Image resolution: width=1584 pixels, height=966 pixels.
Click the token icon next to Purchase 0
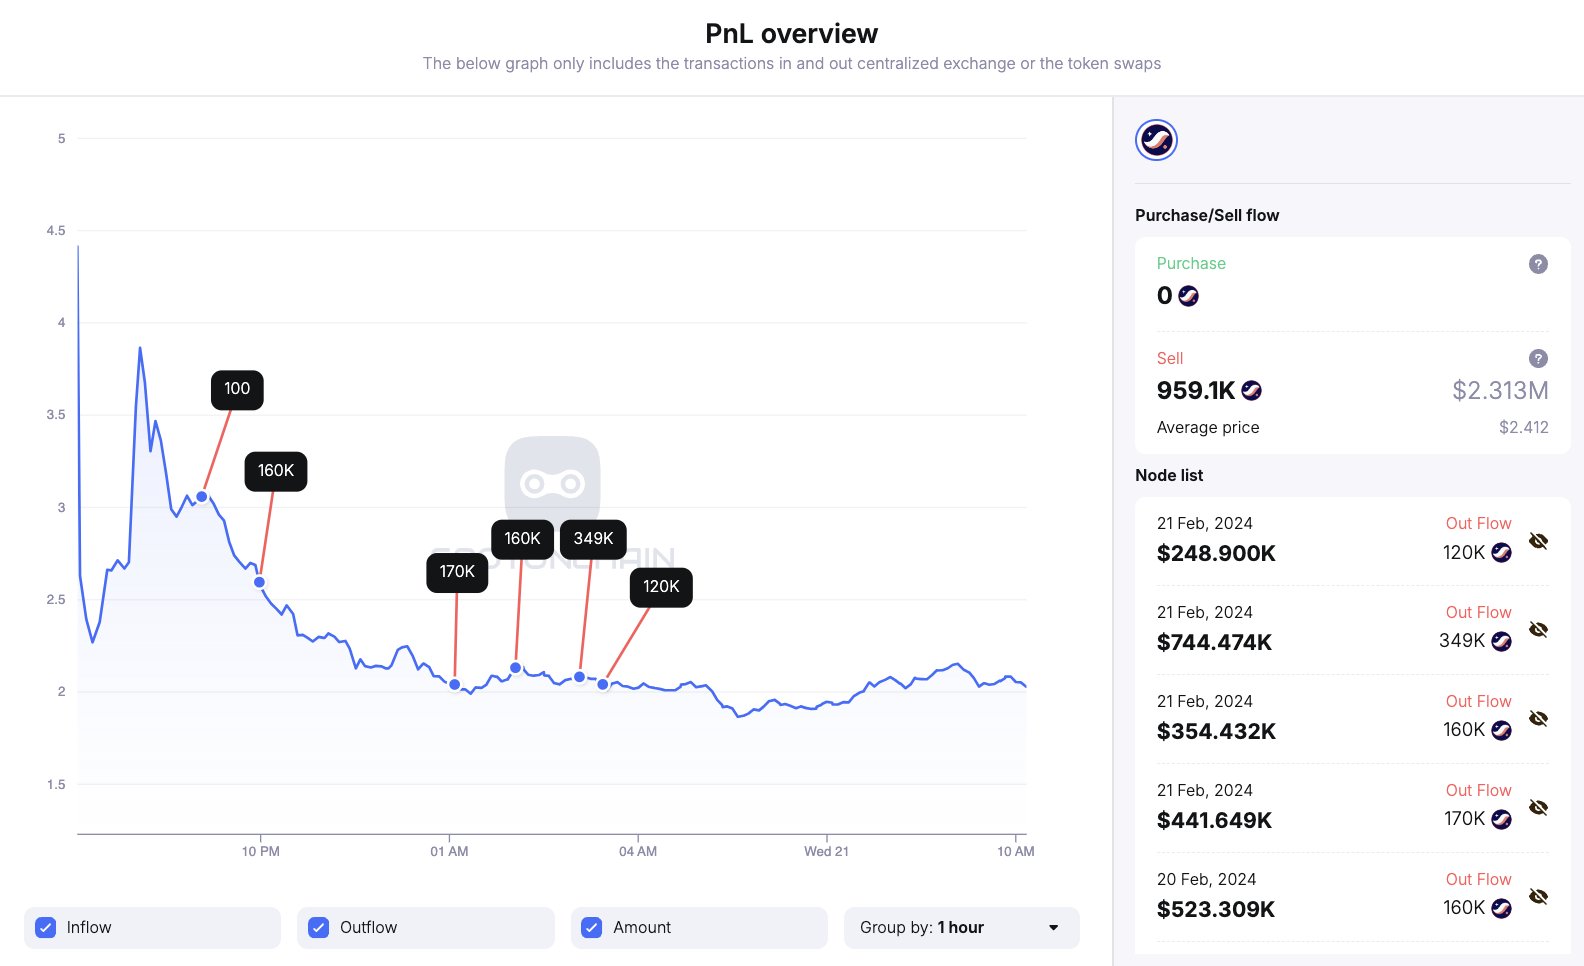[x=1188, y=296]
